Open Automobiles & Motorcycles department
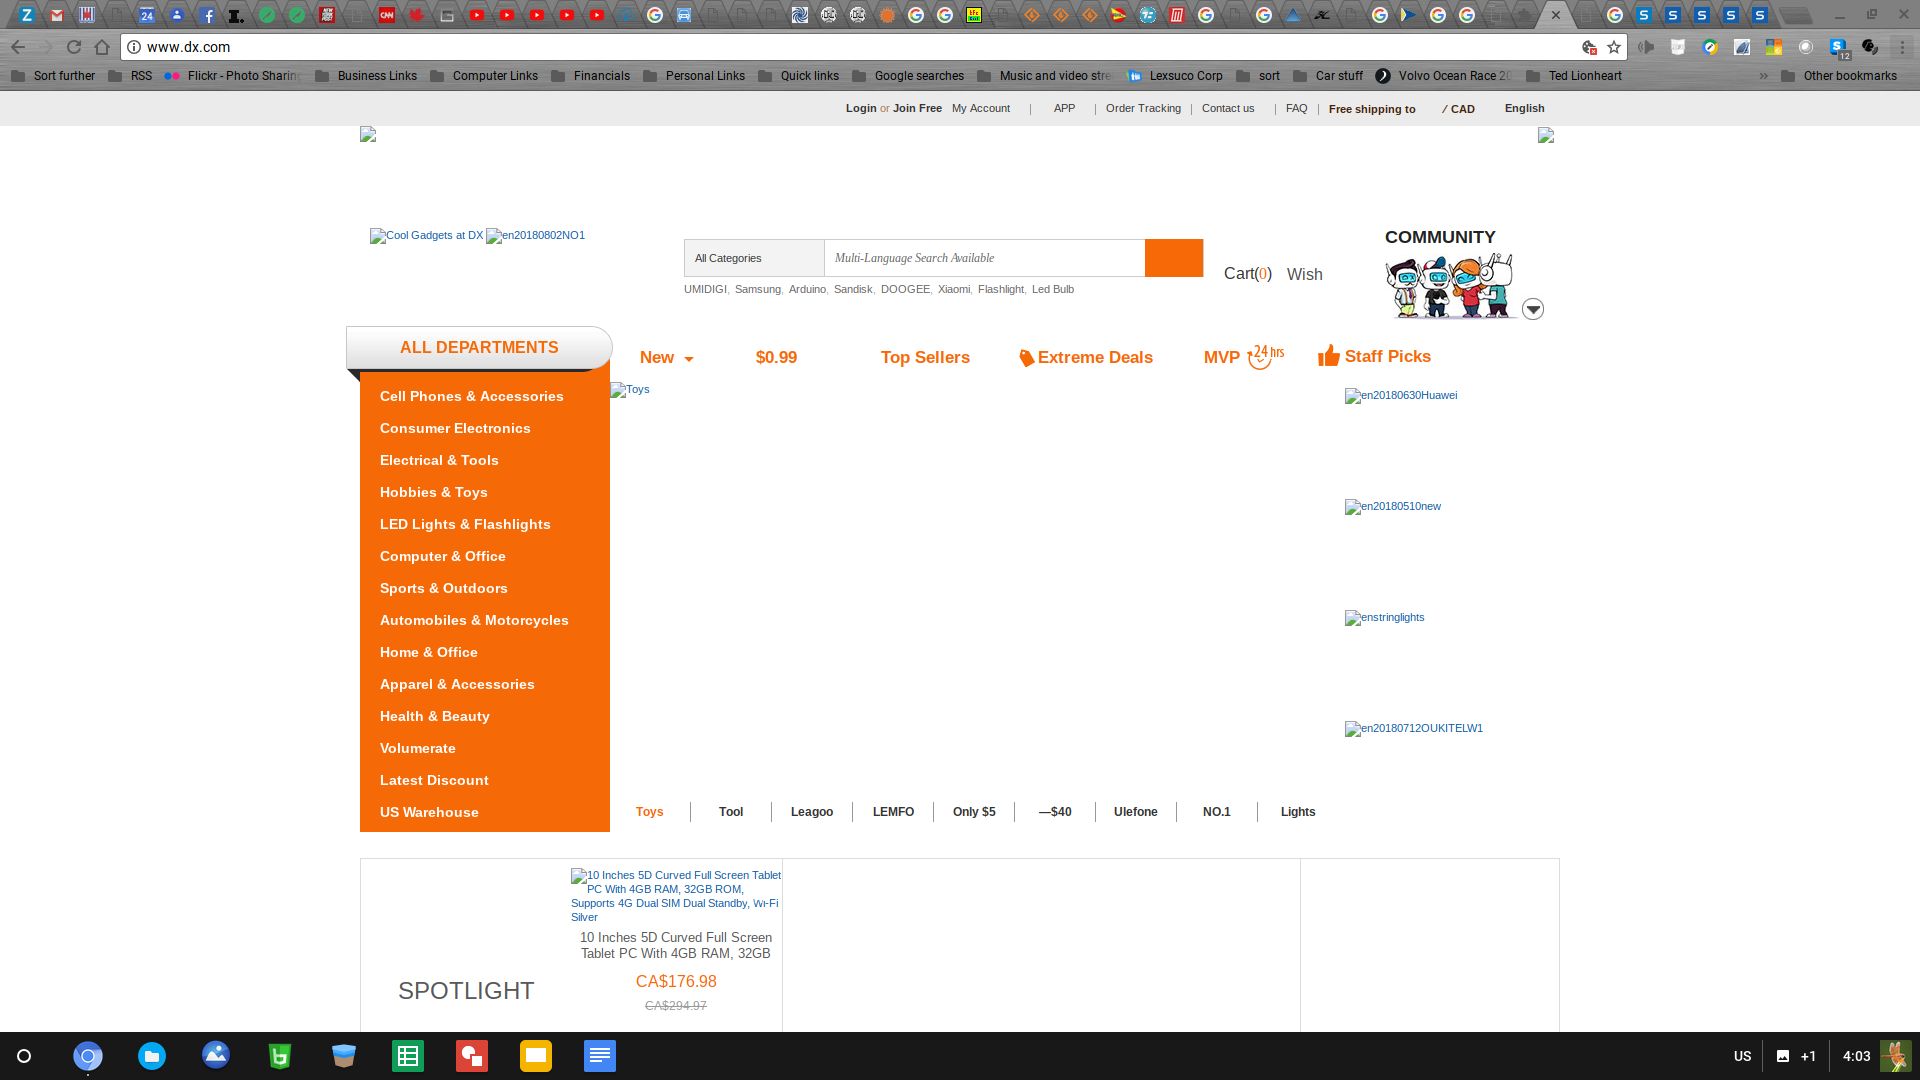 point(474,620)
